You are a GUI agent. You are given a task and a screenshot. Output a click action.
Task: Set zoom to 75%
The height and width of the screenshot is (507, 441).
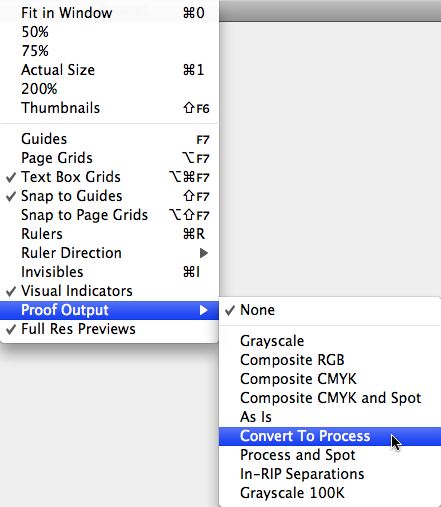pos(109,51)
